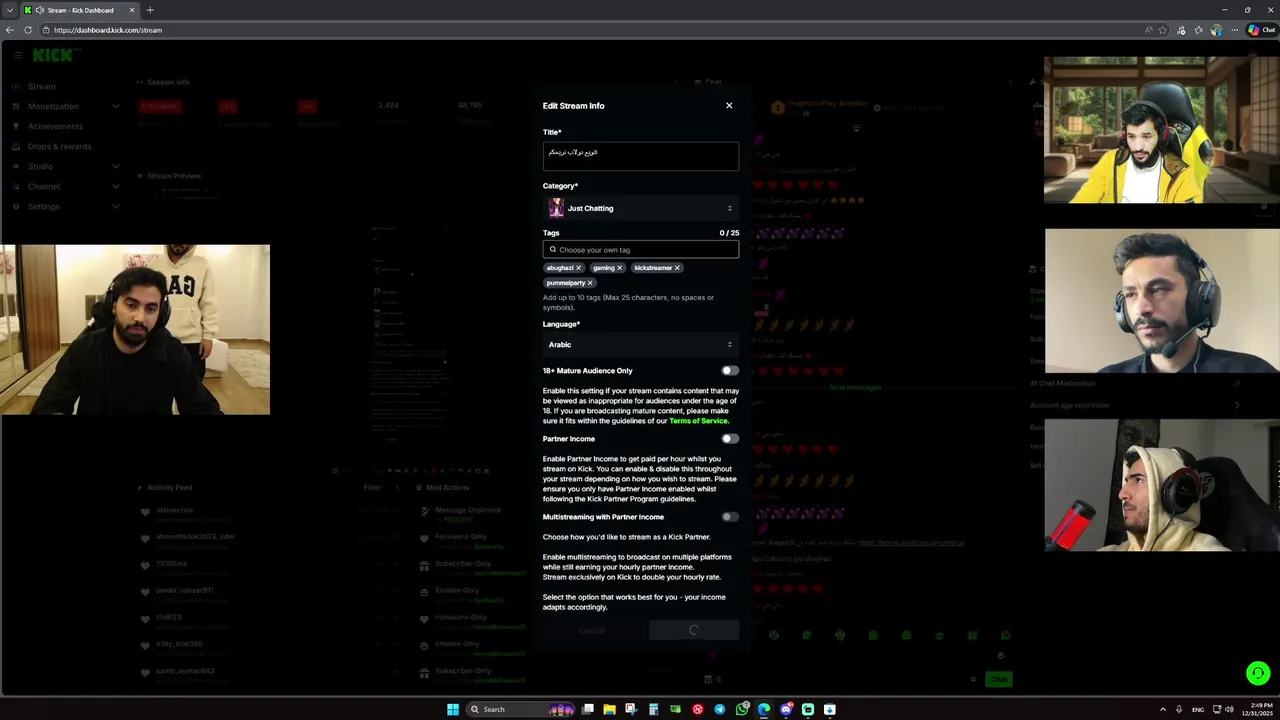Open Settings in the sidebar
Viewport: 1280px width, 720px height.
44,206
